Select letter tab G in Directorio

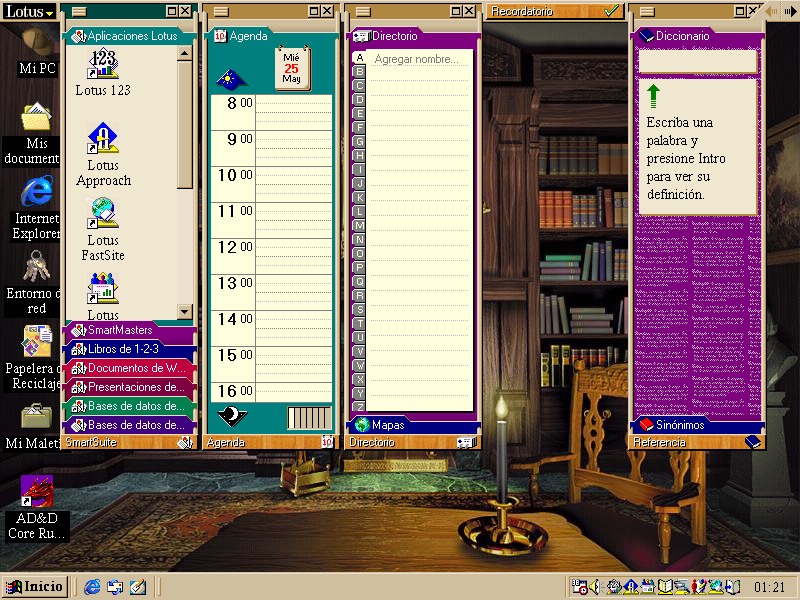tap(359, 141)
